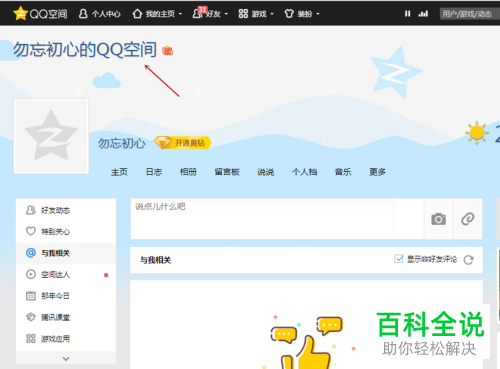
Task: Expand sidebar with the bottom chevron
Action: click(66, 359)
